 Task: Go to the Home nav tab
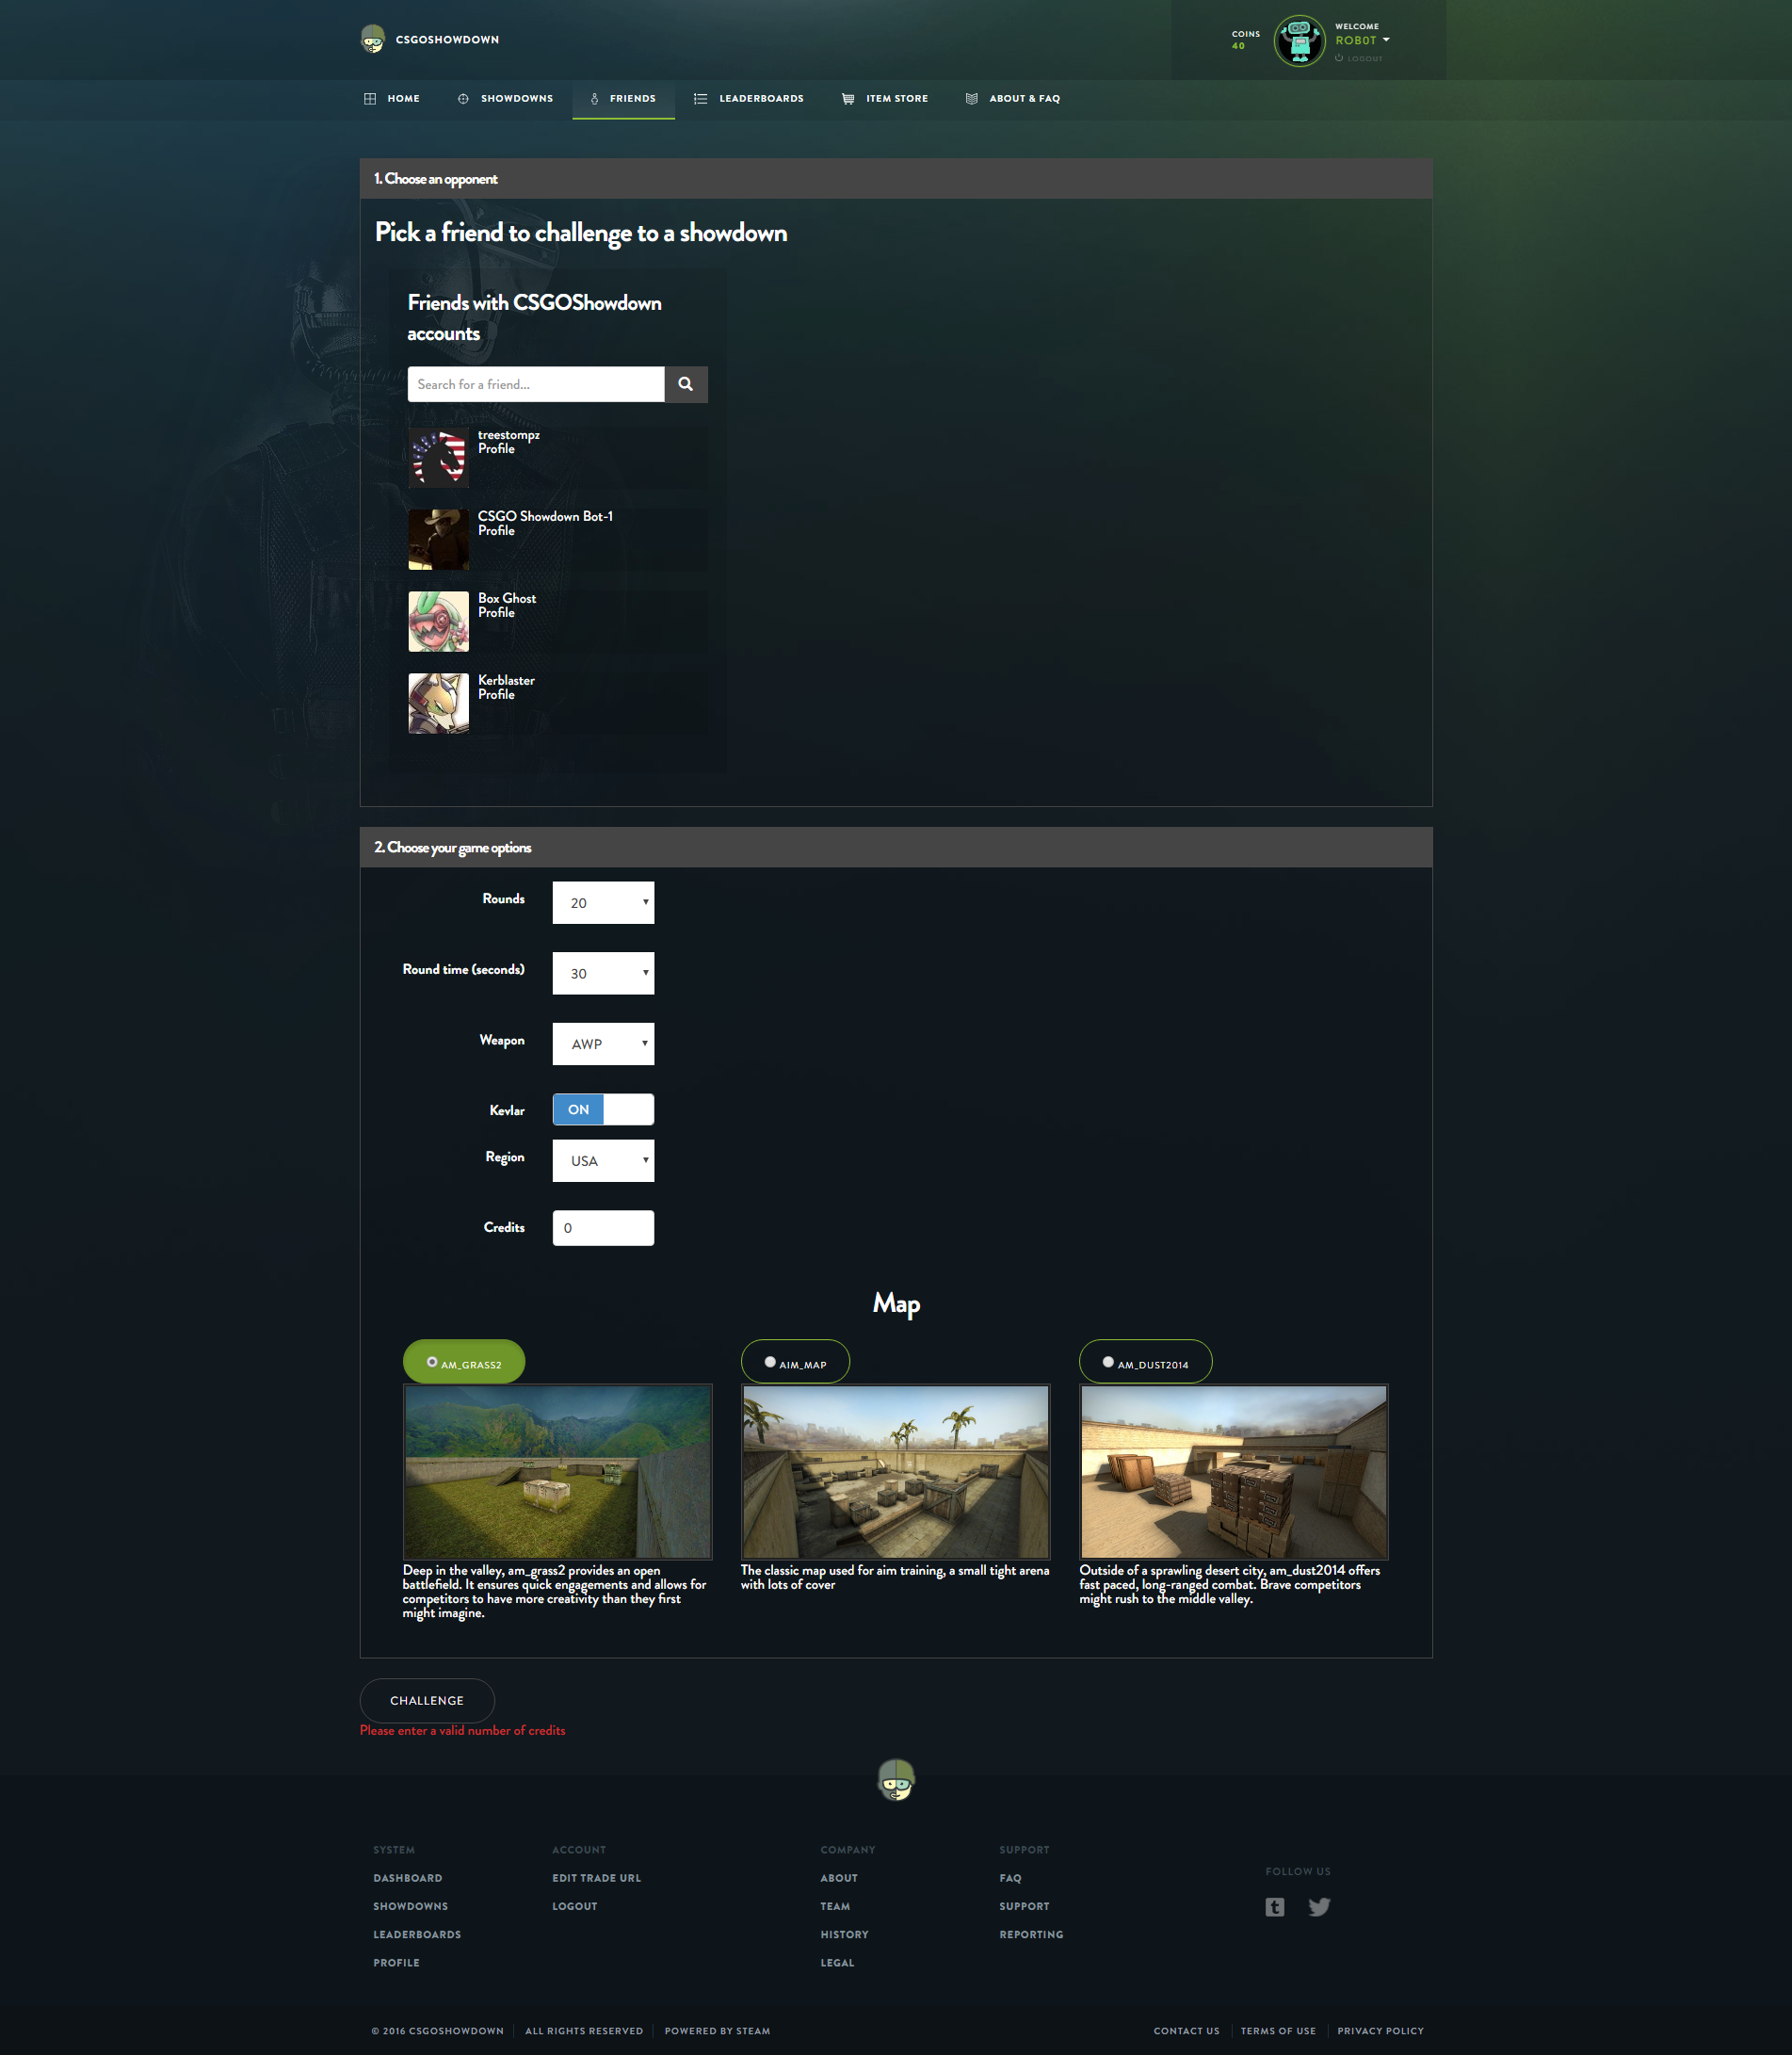[x=392, y=99]
